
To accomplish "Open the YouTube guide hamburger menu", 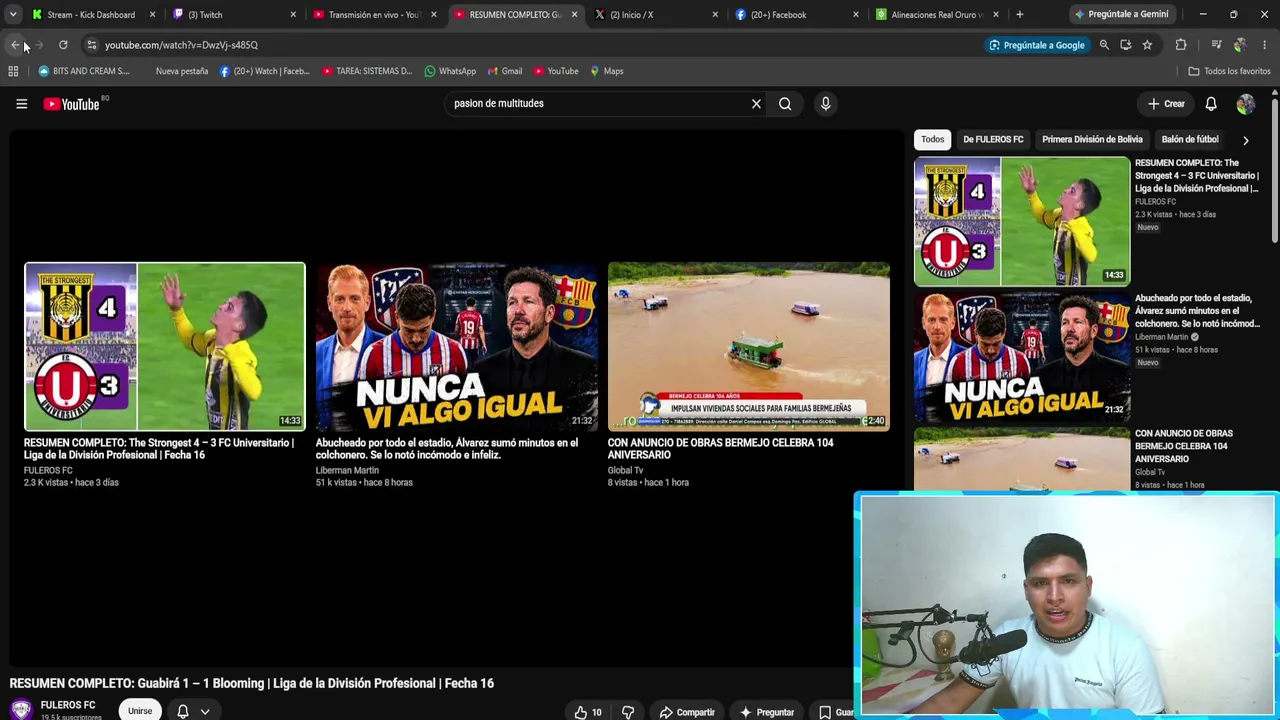I will pyautogui.click(x=21, y=104).
